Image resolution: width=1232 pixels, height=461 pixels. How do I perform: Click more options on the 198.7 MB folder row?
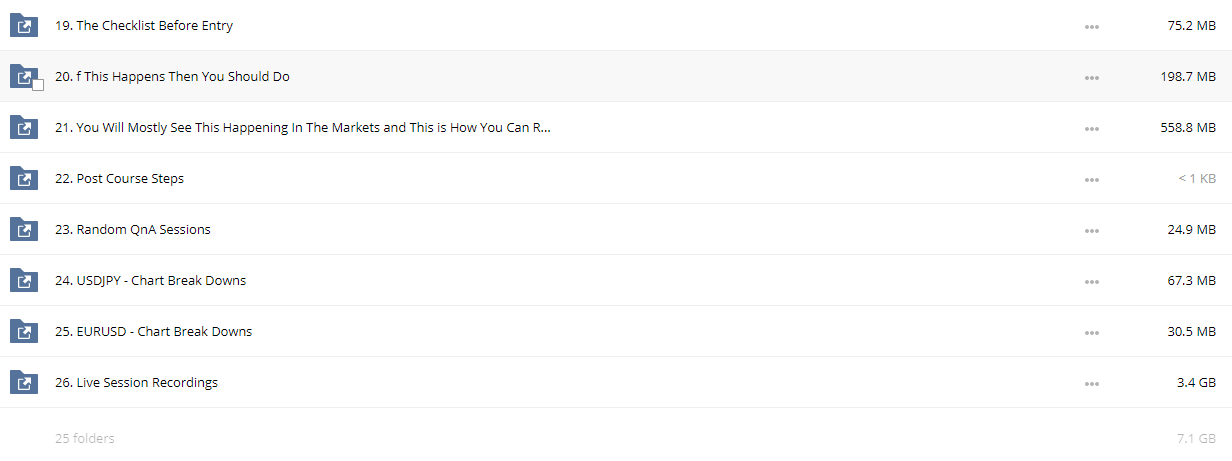pos(1091,77)
